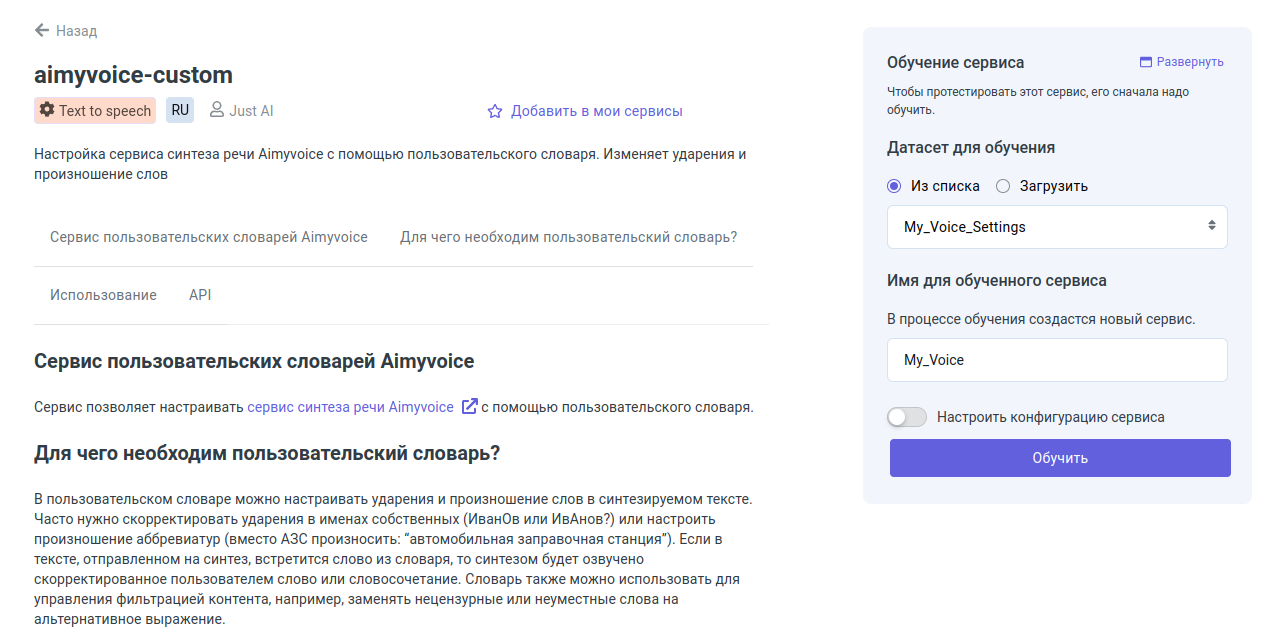Image resolution: width=1287 pixels, height=644 pixels.
Task: Click external link icon after Aimyvoice link
Action: point(469,407)
